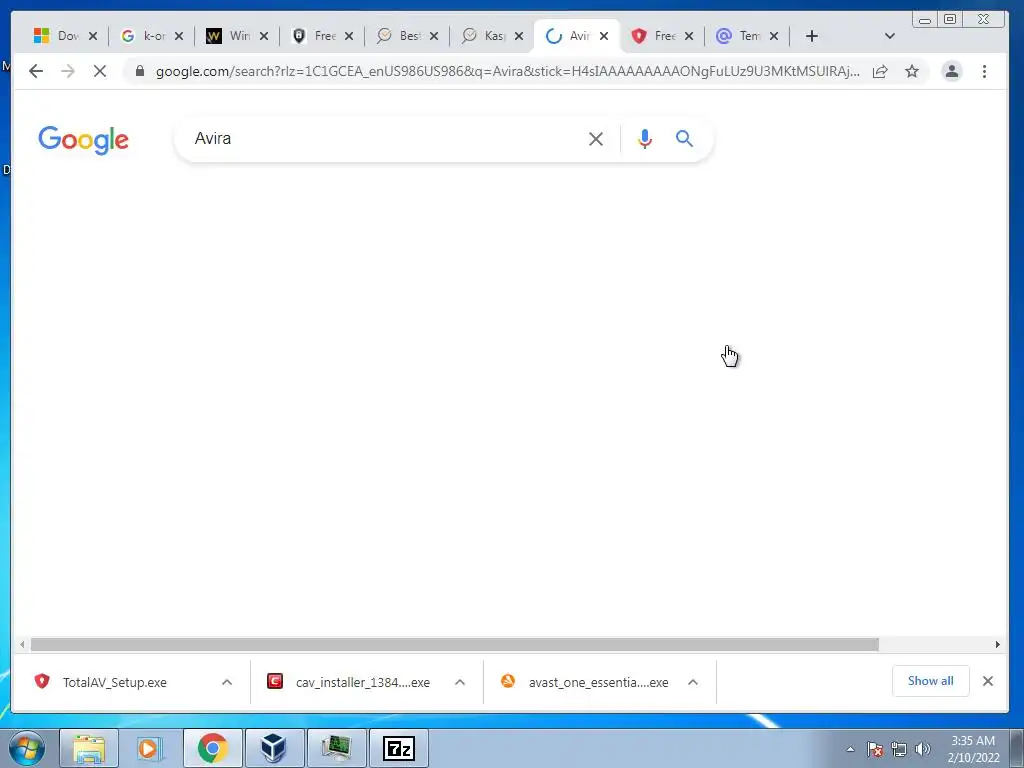Close the active 'Avir' tab

pos(604,36)
